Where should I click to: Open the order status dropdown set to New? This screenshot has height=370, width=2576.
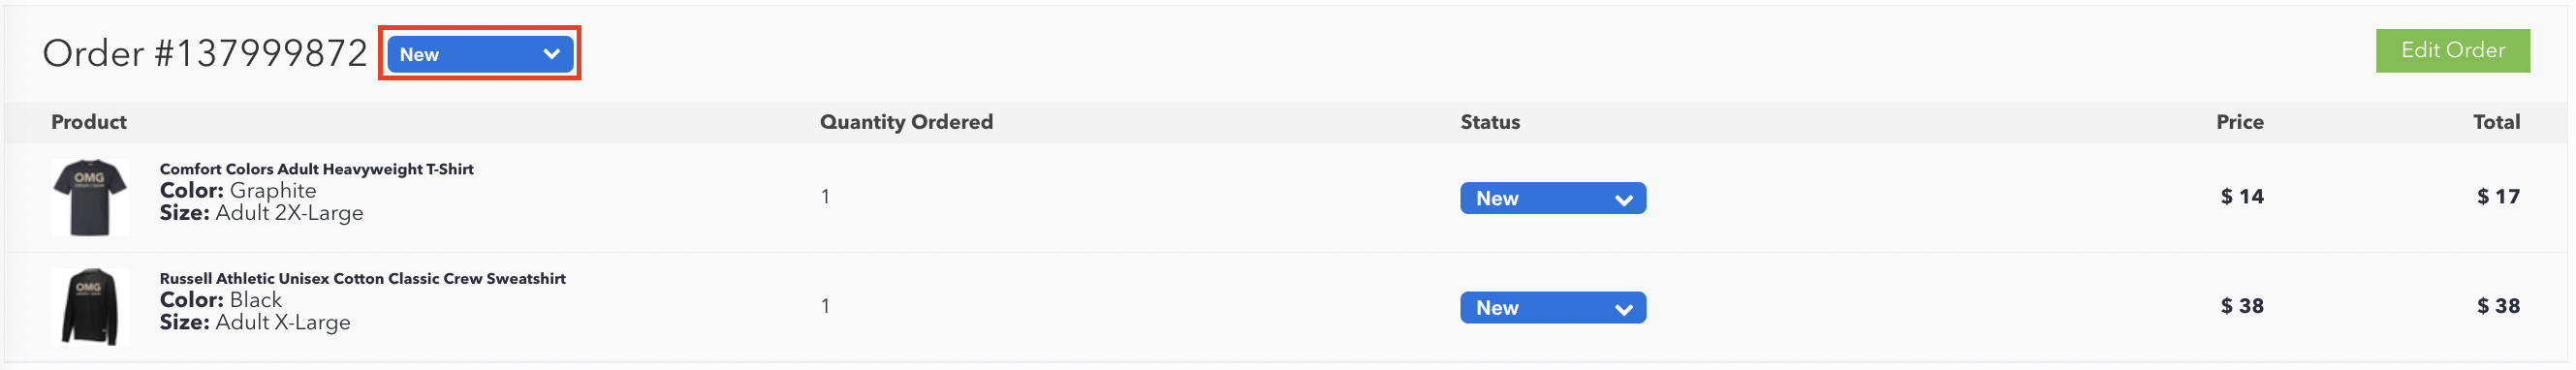(x=480, y=54)
